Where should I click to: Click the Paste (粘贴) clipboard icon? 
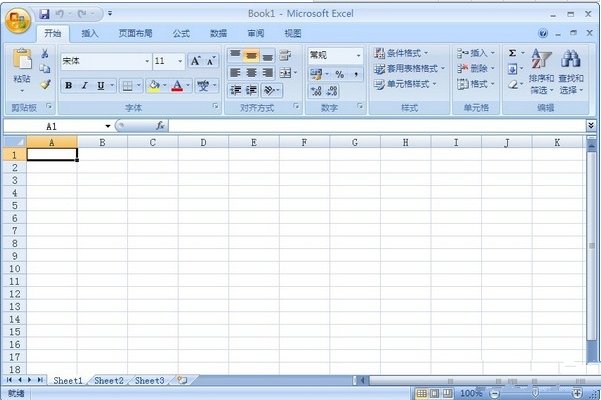tap(22, 59)
